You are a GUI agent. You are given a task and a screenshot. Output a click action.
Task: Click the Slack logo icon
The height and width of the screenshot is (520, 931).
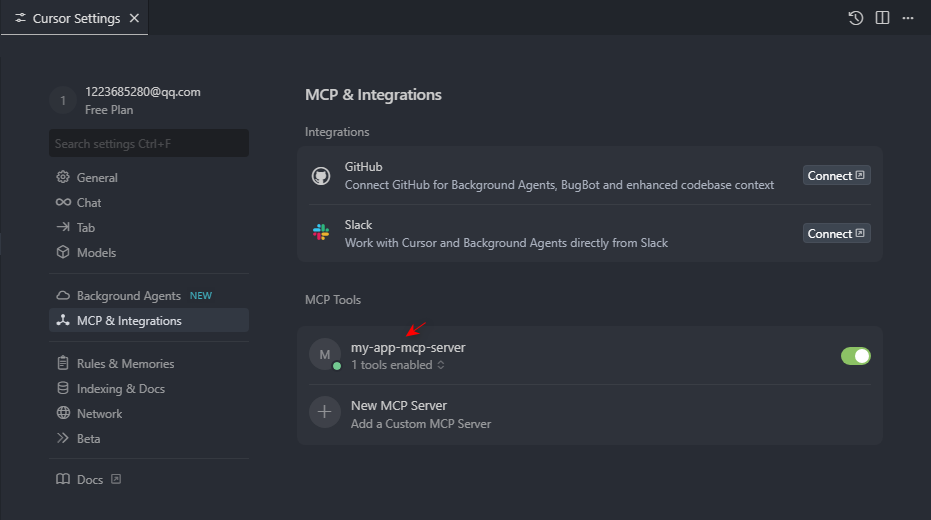[321, 233]
